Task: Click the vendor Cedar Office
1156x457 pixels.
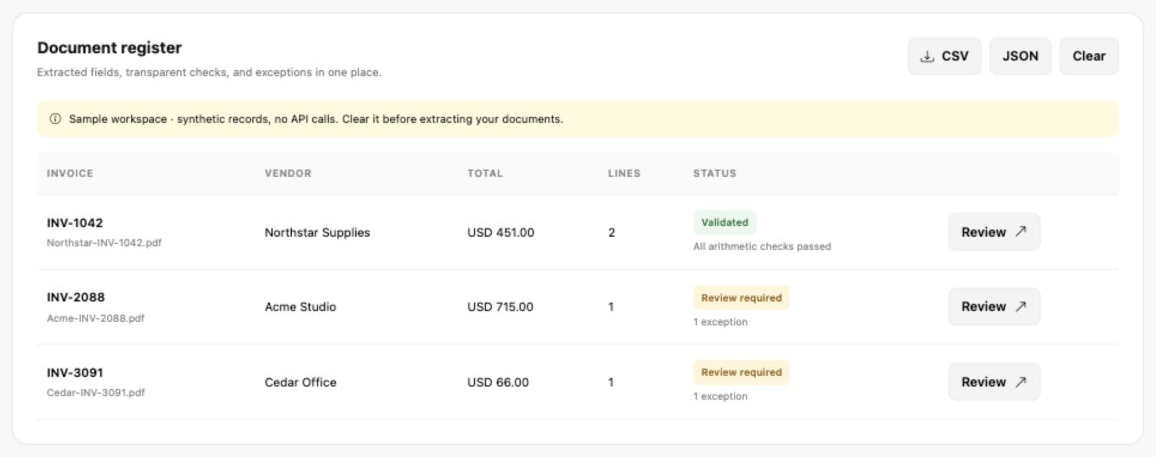Action: (300, 383)
